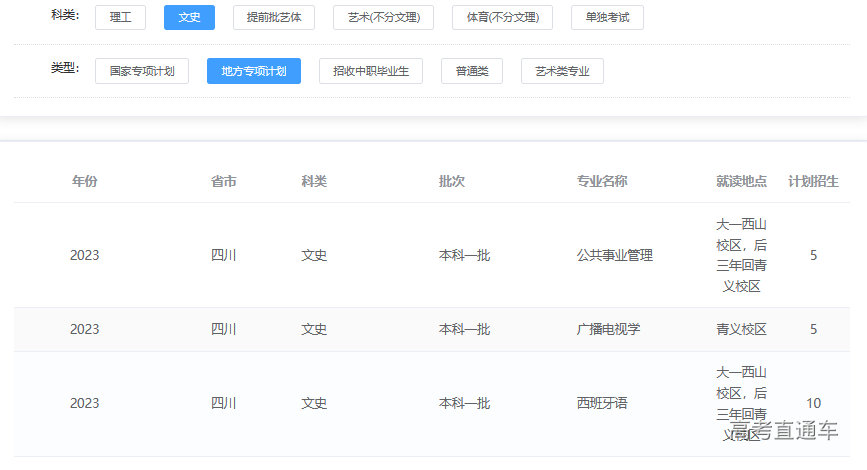
Task: Click the 批次 column header
Action: tap(452, 181)
